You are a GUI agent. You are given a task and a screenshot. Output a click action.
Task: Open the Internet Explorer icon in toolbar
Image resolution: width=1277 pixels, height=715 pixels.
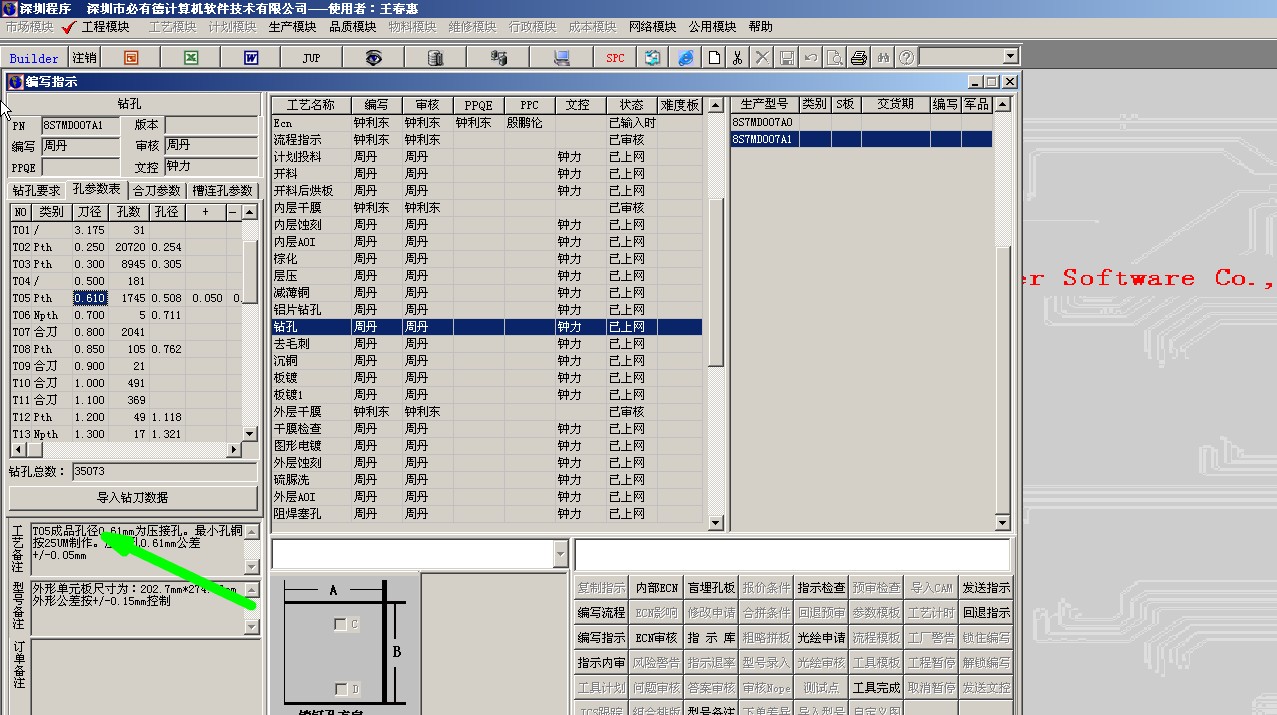686,58
